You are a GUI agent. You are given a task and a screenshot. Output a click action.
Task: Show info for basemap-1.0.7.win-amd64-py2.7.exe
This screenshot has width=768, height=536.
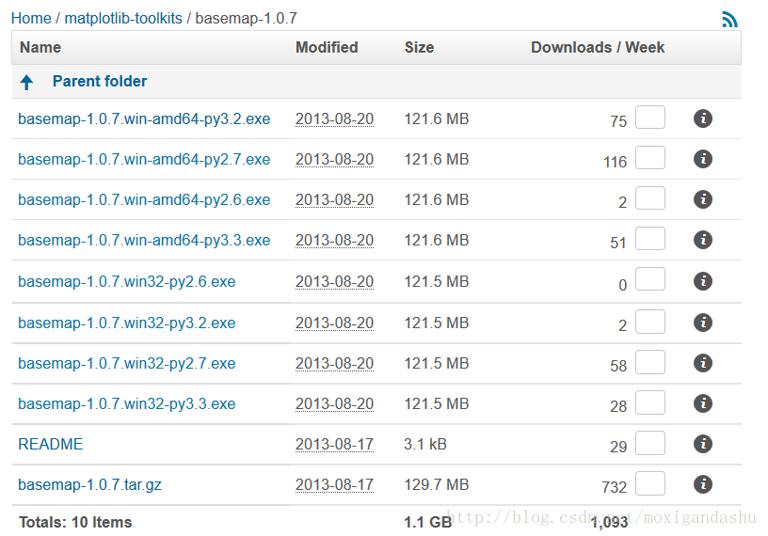703,159
